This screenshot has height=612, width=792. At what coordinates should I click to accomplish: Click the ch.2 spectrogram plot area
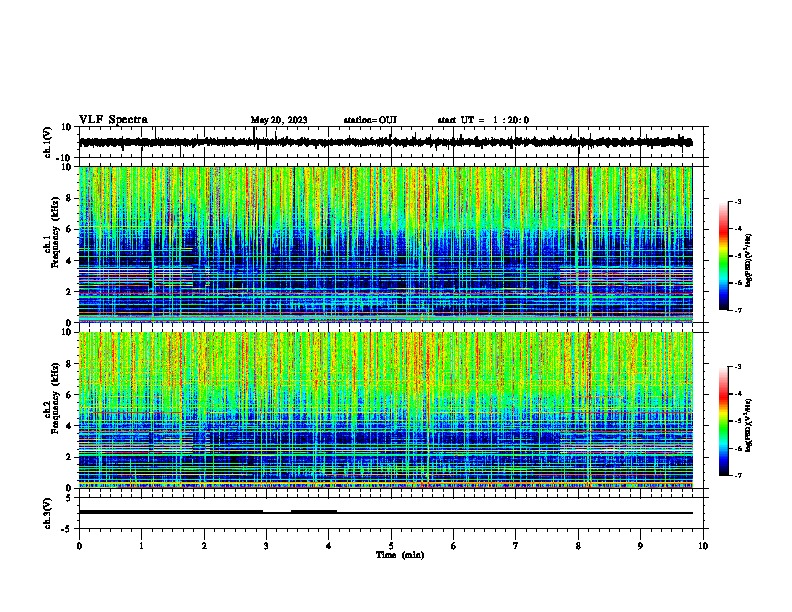pyautogui.click(x=386, y=410)
